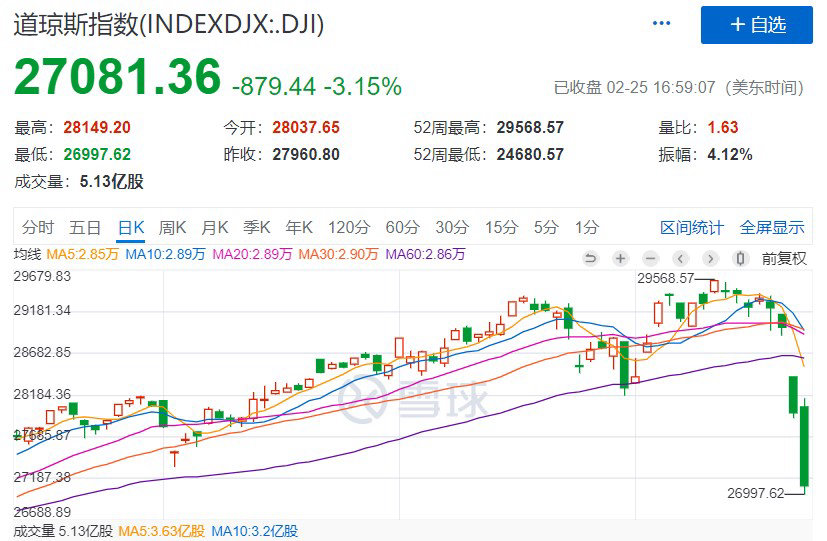Click the 量比 value 1.63
Image resolution: width=827 pixels, height=541 pixels.
pos(723,128)
